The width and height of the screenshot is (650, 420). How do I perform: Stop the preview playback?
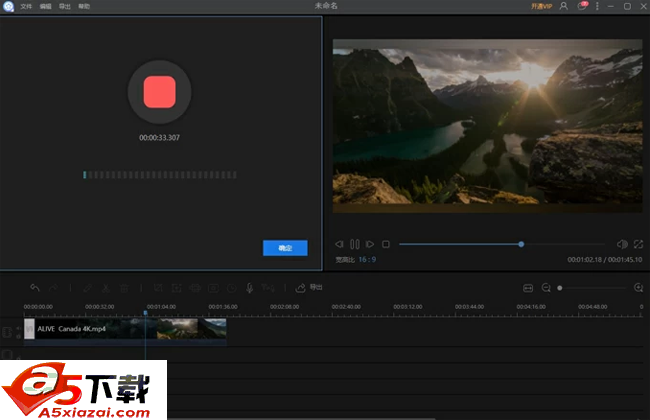pyautogui.click(x=385, y=244)
